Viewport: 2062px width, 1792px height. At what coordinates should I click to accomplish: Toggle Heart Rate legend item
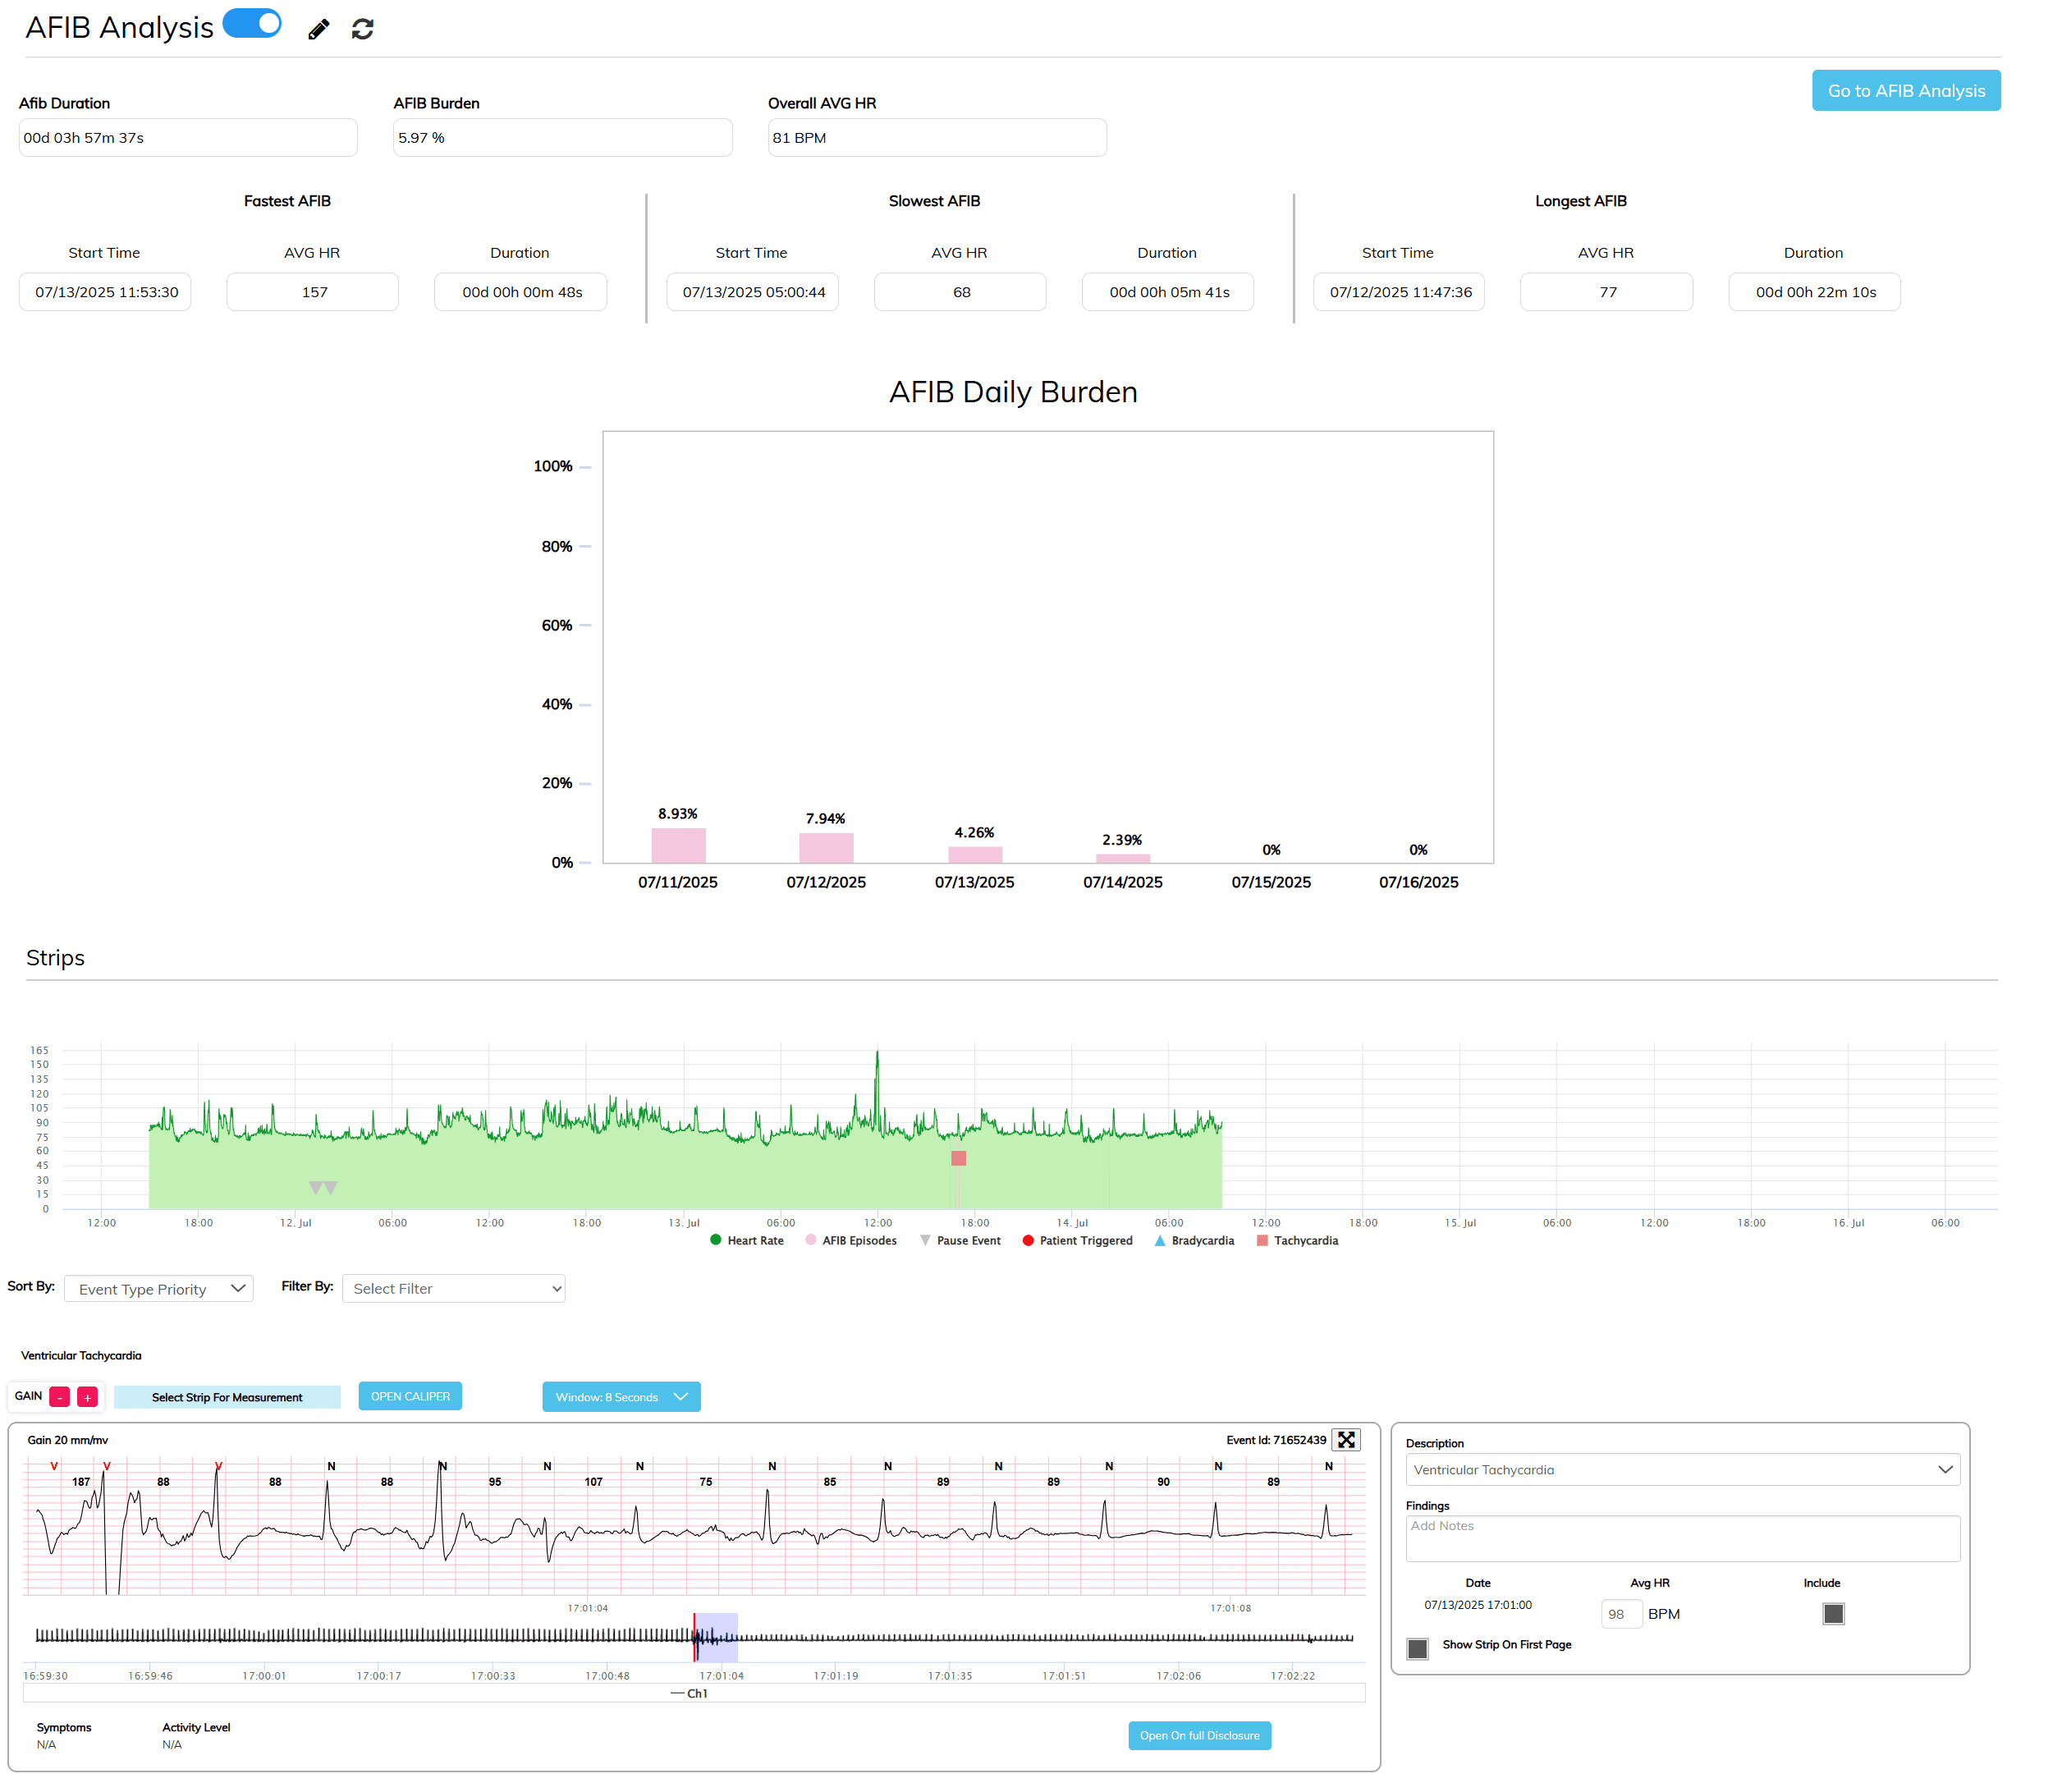pos(746,1240)
